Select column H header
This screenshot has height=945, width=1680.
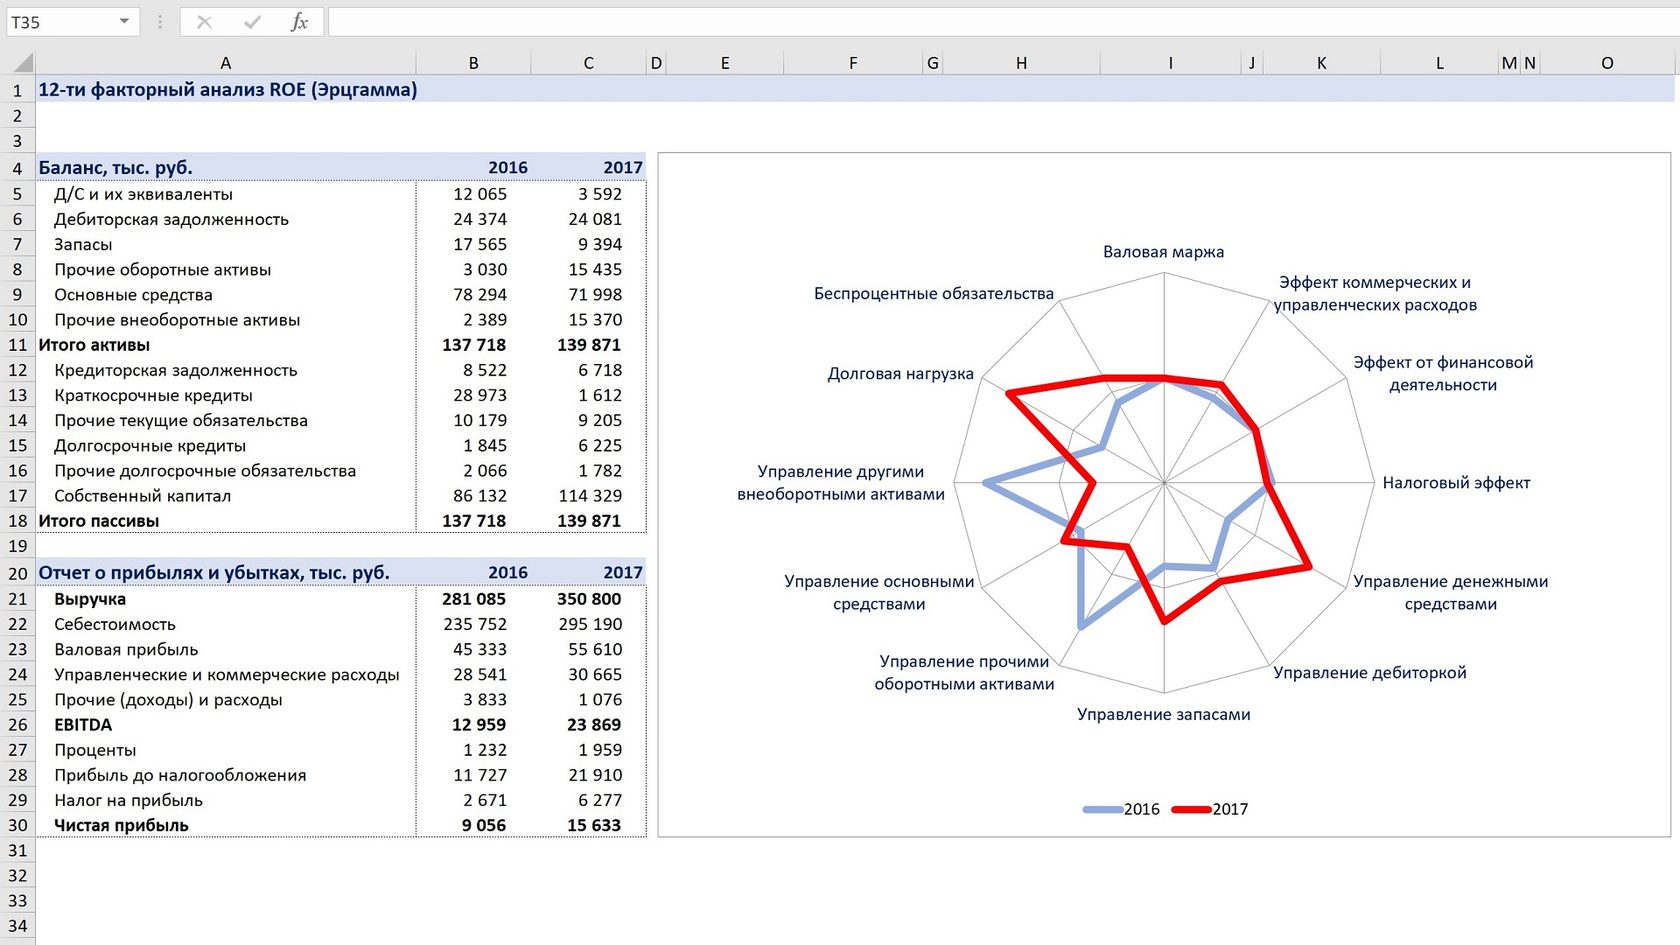pos(1021,63)
